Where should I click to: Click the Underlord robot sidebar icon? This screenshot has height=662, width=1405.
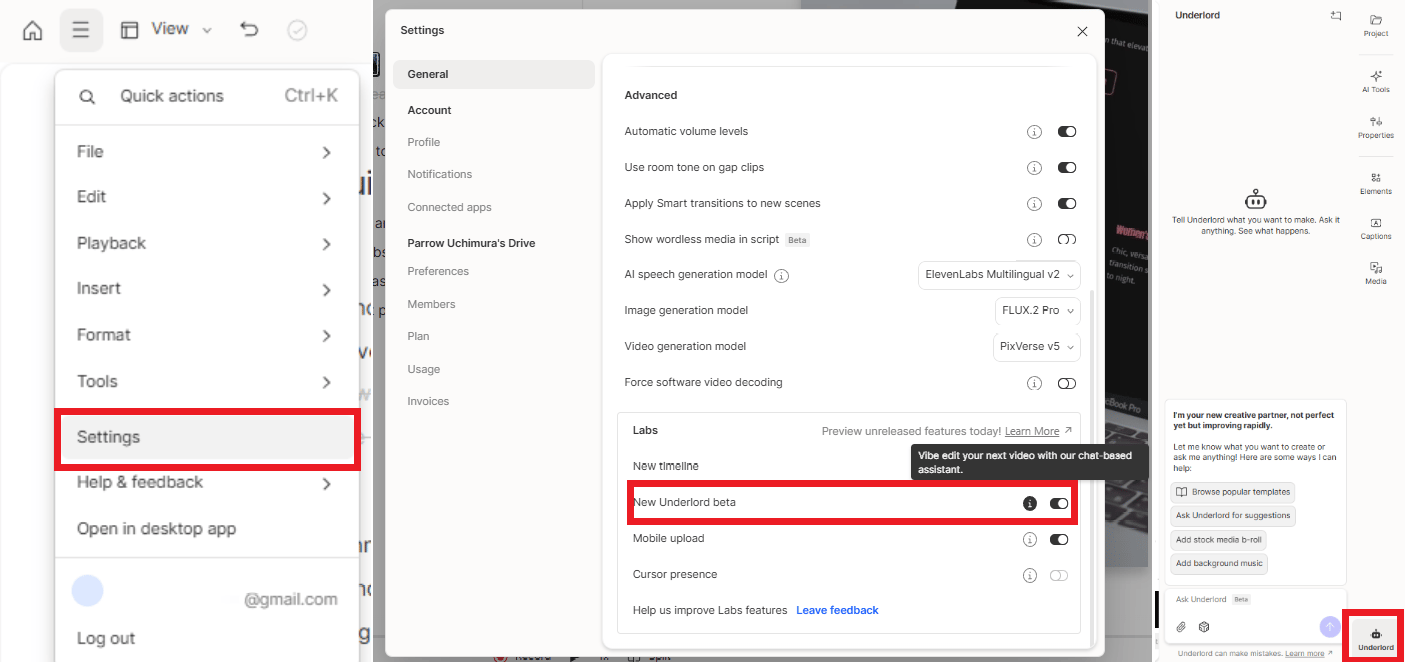click(x=1376, y=638)
